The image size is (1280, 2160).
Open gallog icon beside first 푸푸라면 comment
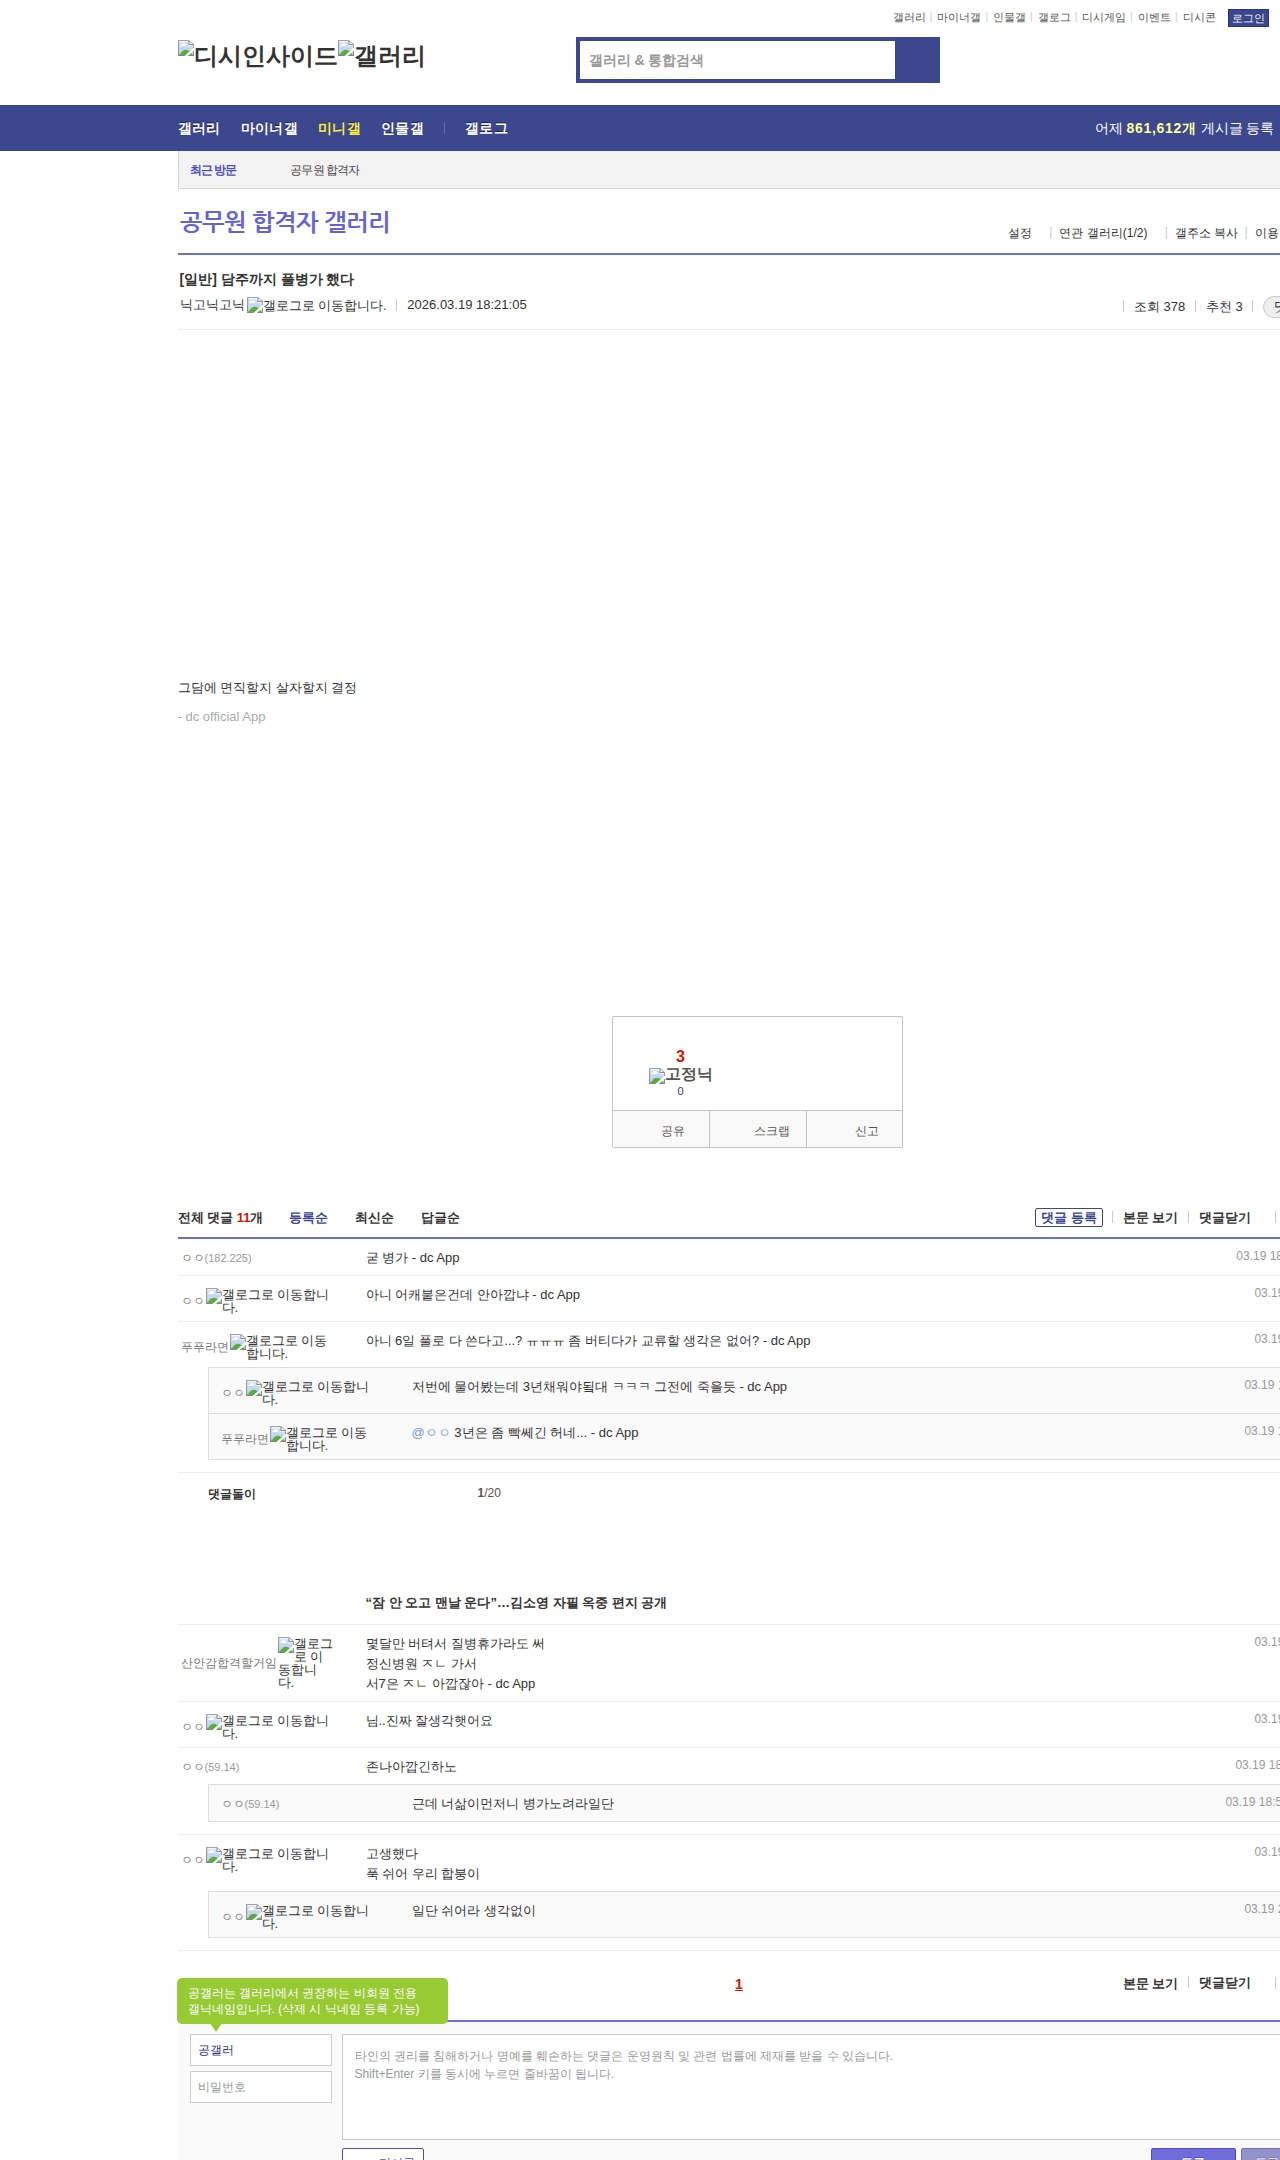point(278,1347)
